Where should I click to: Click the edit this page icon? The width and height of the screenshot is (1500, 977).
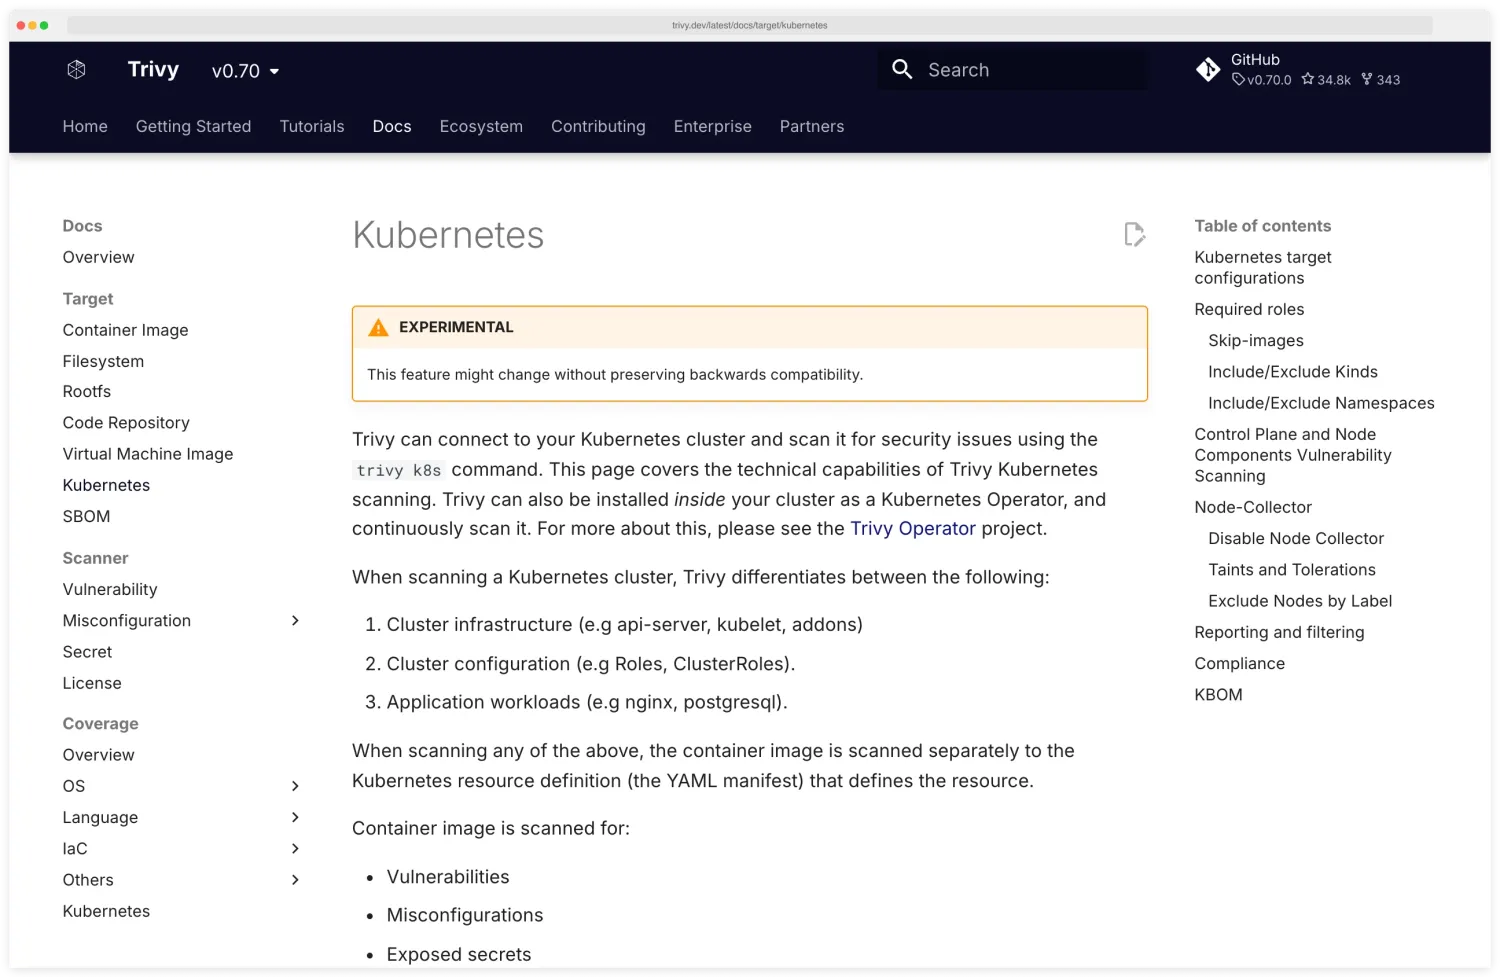[1134, 234]
